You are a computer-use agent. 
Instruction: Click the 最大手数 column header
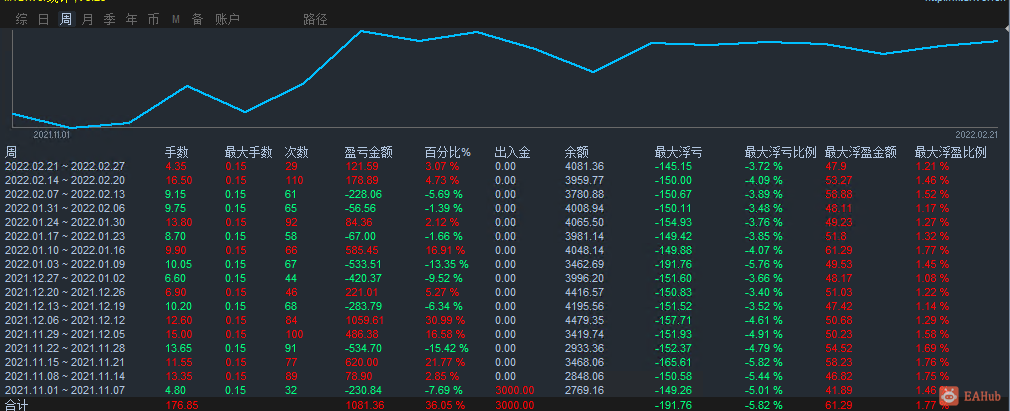[x=248, y=153]
